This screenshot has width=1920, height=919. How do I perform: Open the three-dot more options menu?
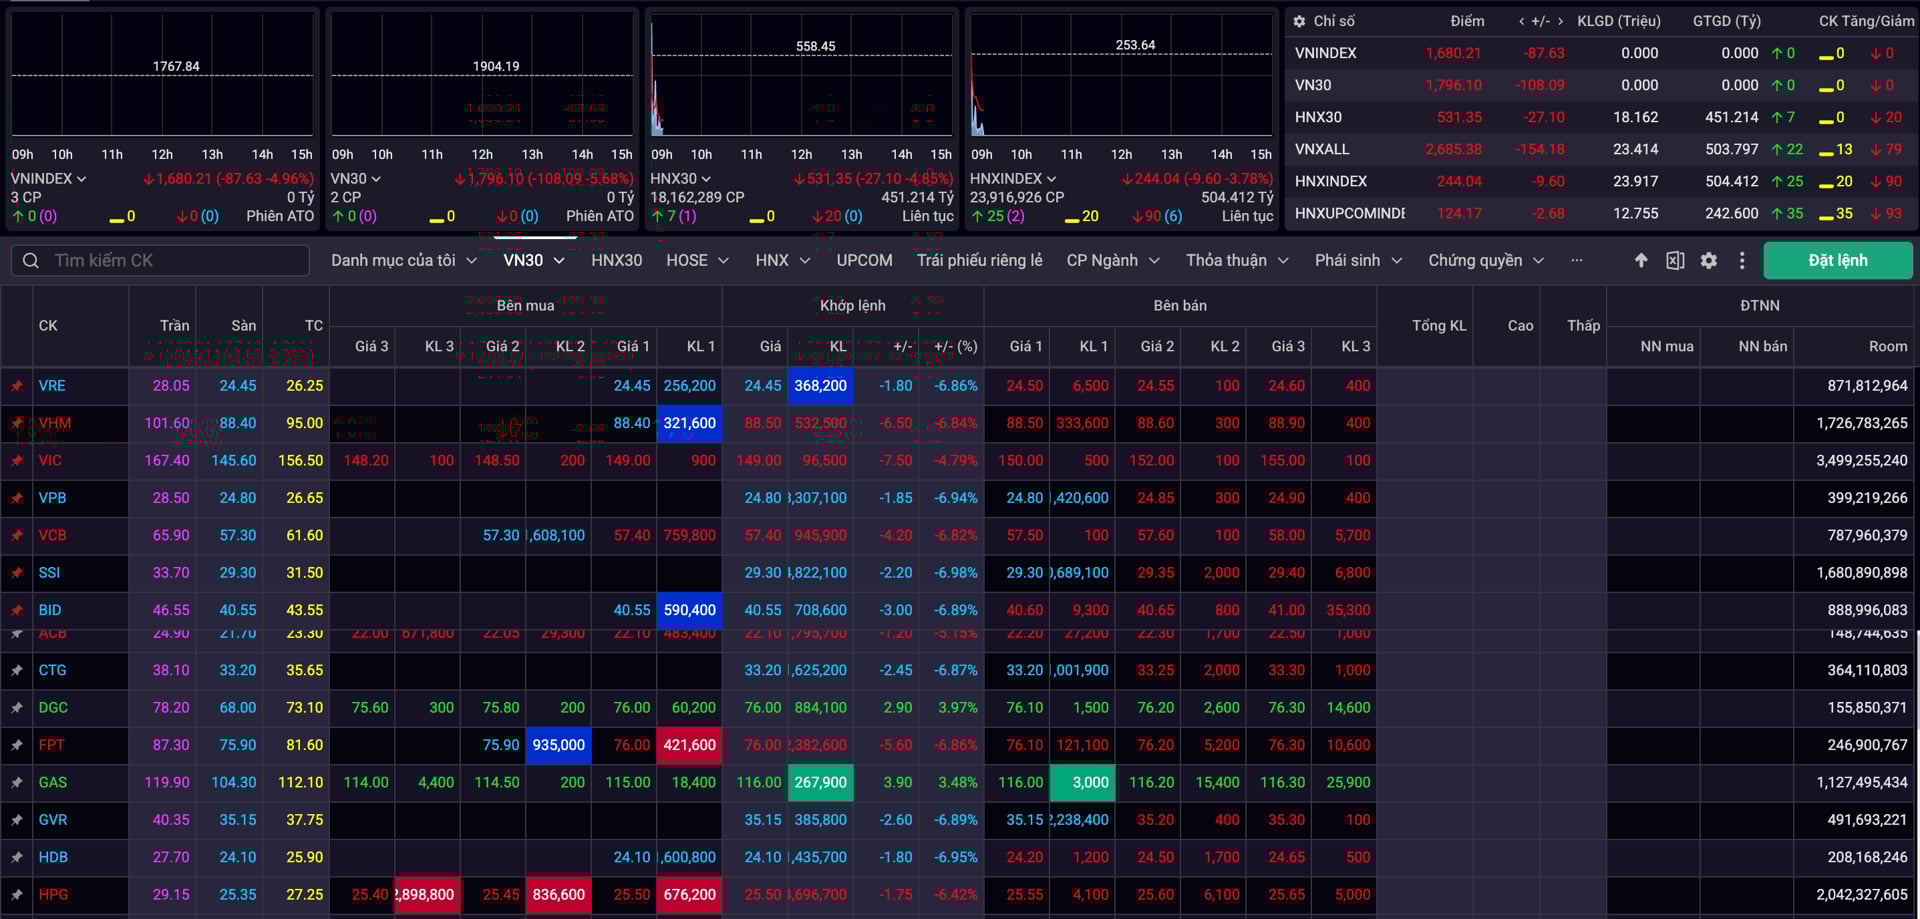1741,260
